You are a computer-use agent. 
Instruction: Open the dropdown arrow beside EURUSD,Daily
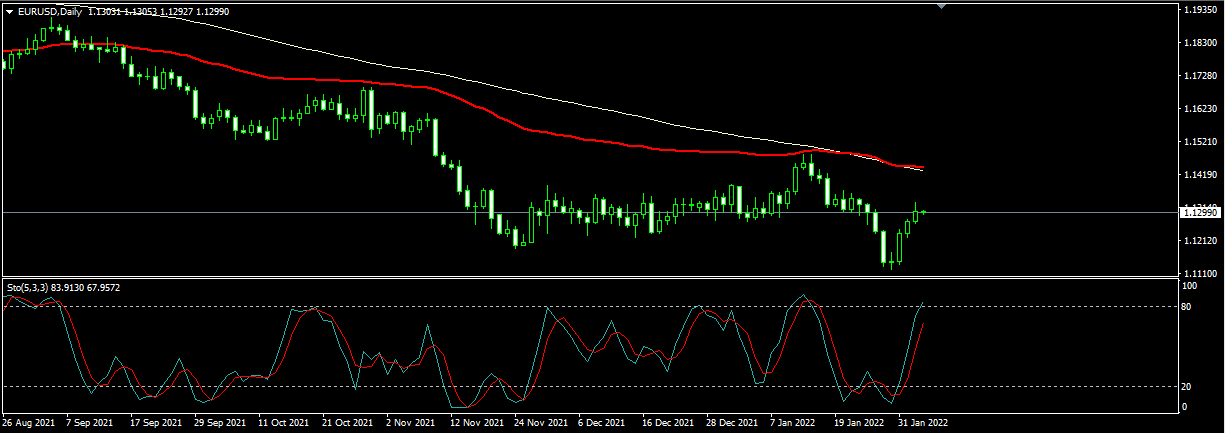9,11
